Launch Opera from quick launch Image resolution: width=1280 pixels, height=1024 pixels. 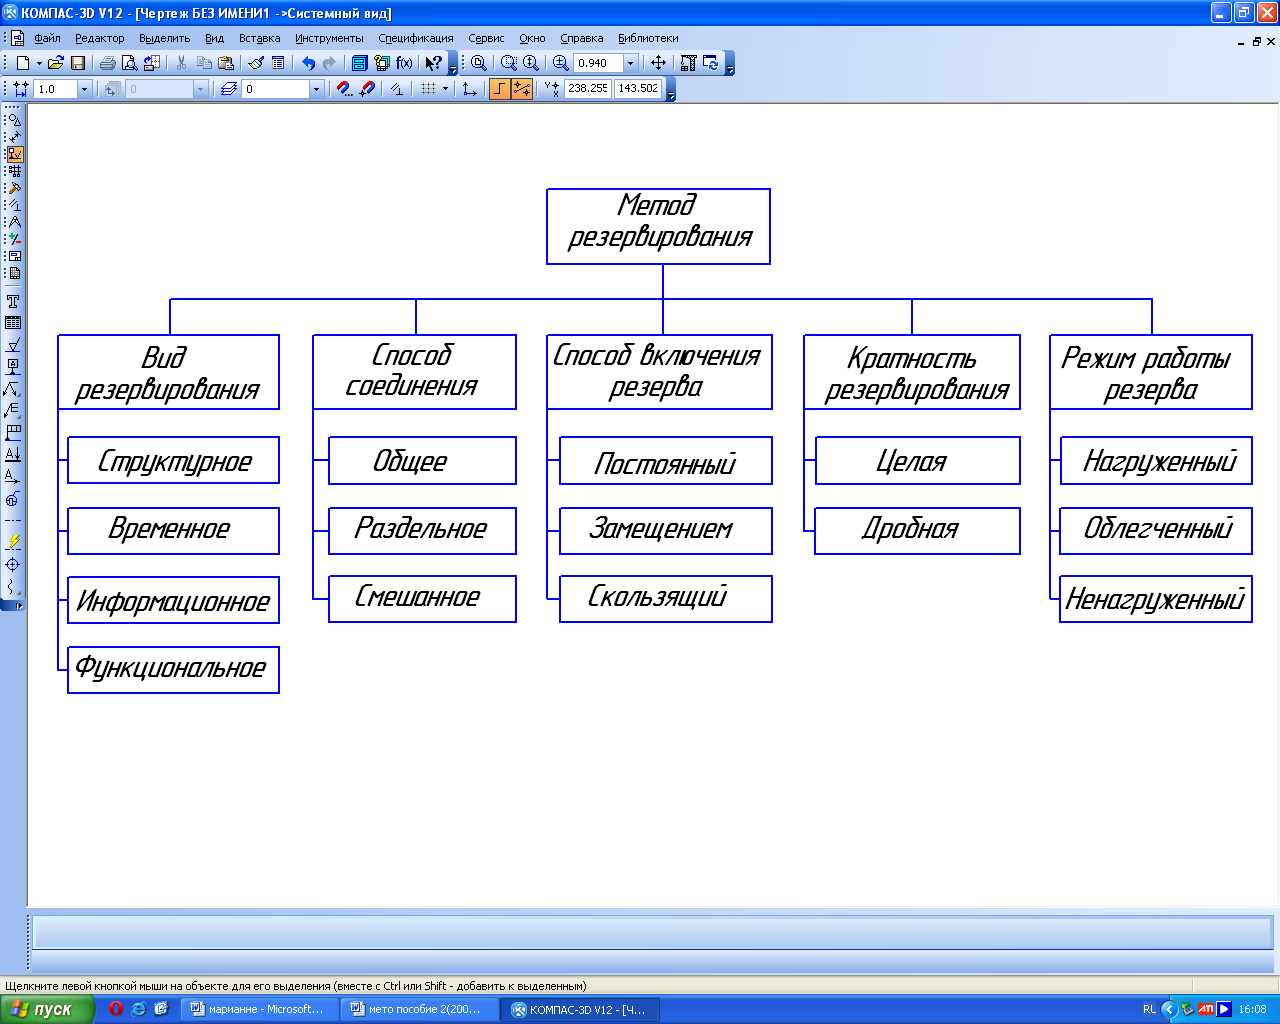(116, 1009)
